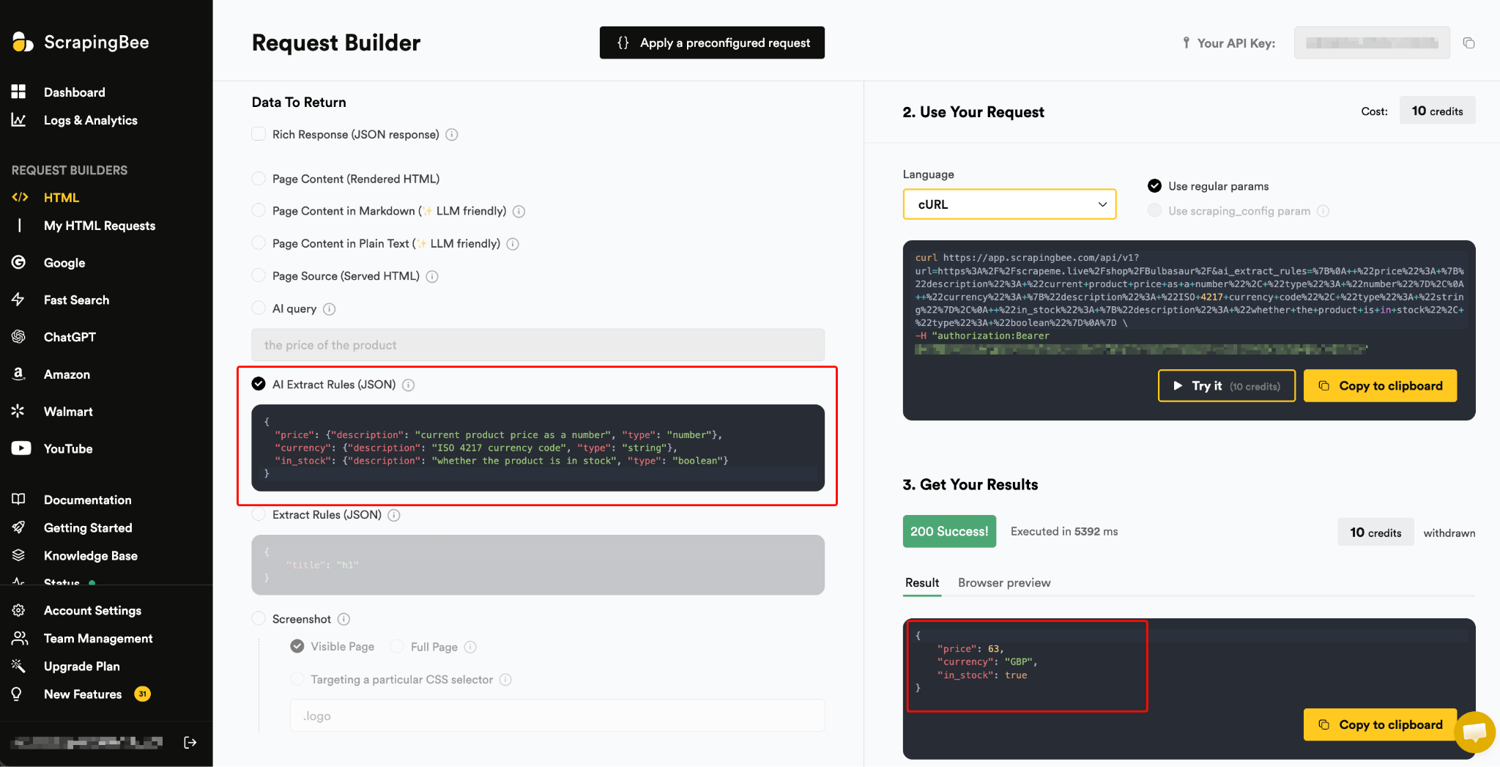Select Page Content (Rendered HTML) option
This screenshot has height=767, width=1500.
[x=259, y=179]
